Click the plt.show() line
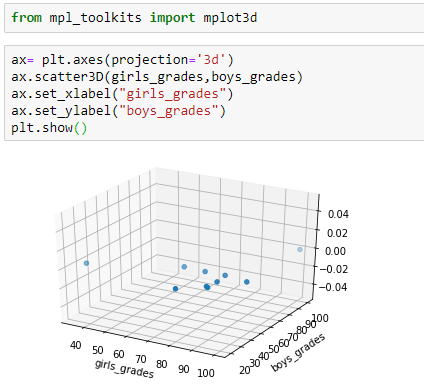This screenshot has height=388, width=424. point(49,128)
